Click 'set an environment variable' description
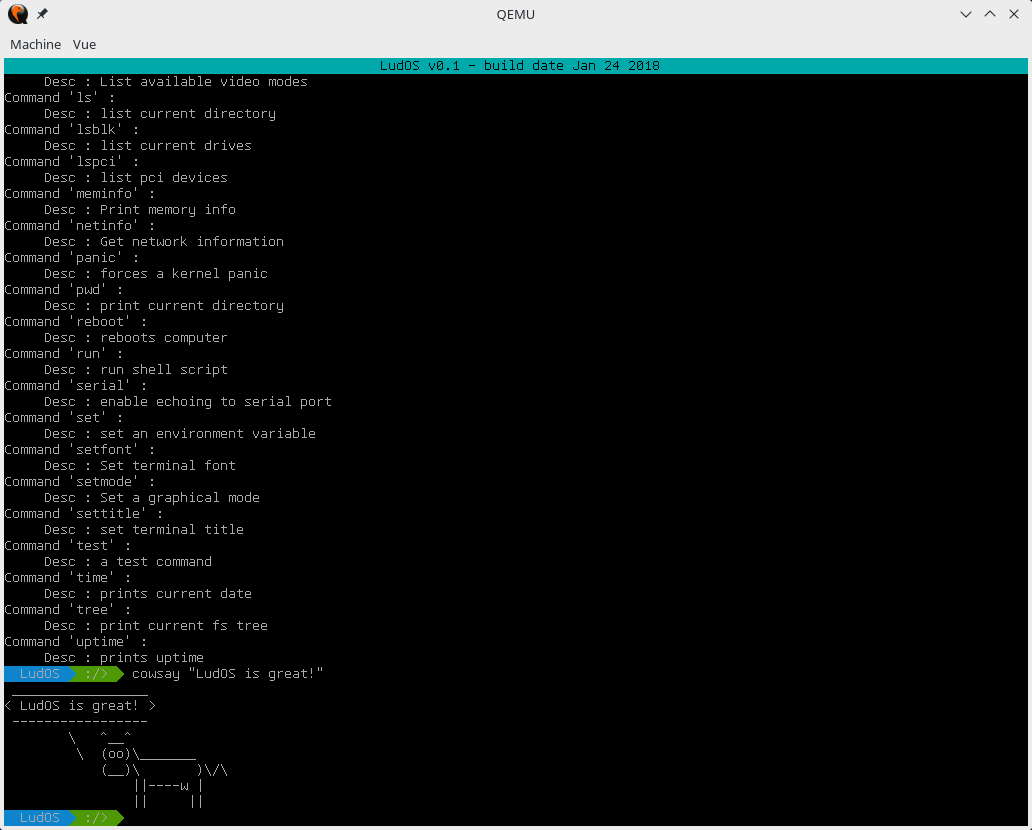The height and width of the screenshot is (830, 1032). pyautogui.click(x=207, y=433)
